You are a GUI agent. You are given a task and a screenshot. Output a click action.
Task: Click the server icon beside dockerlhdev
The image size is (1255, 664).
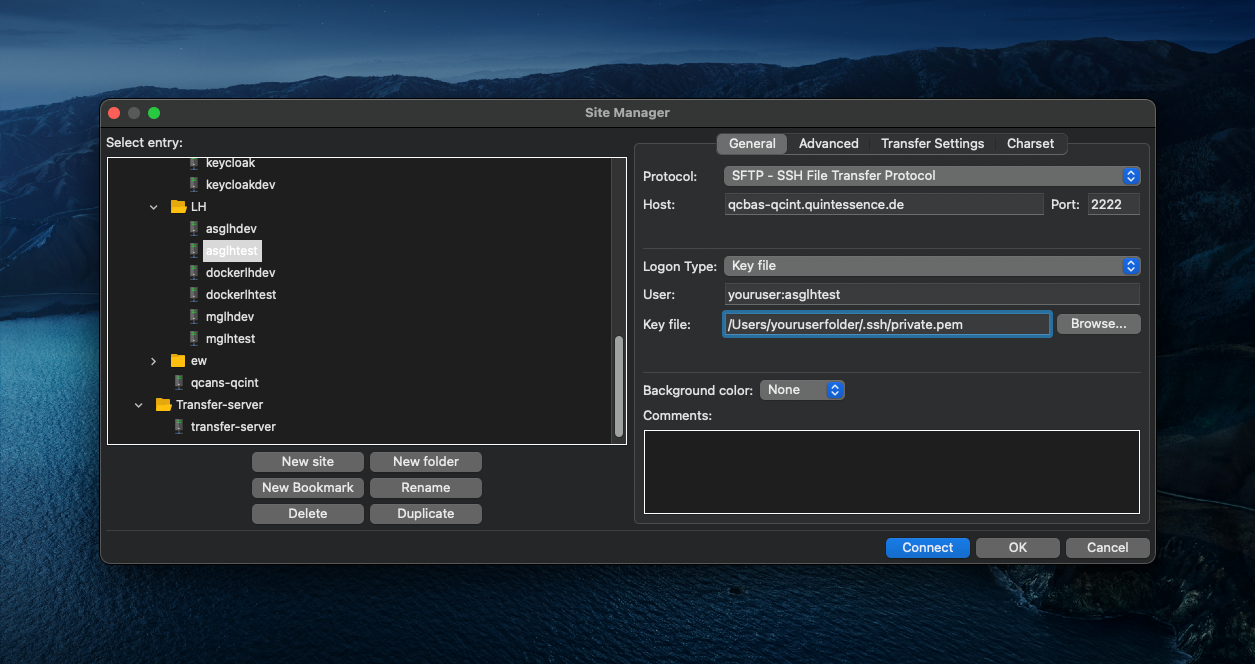[194, 273]
